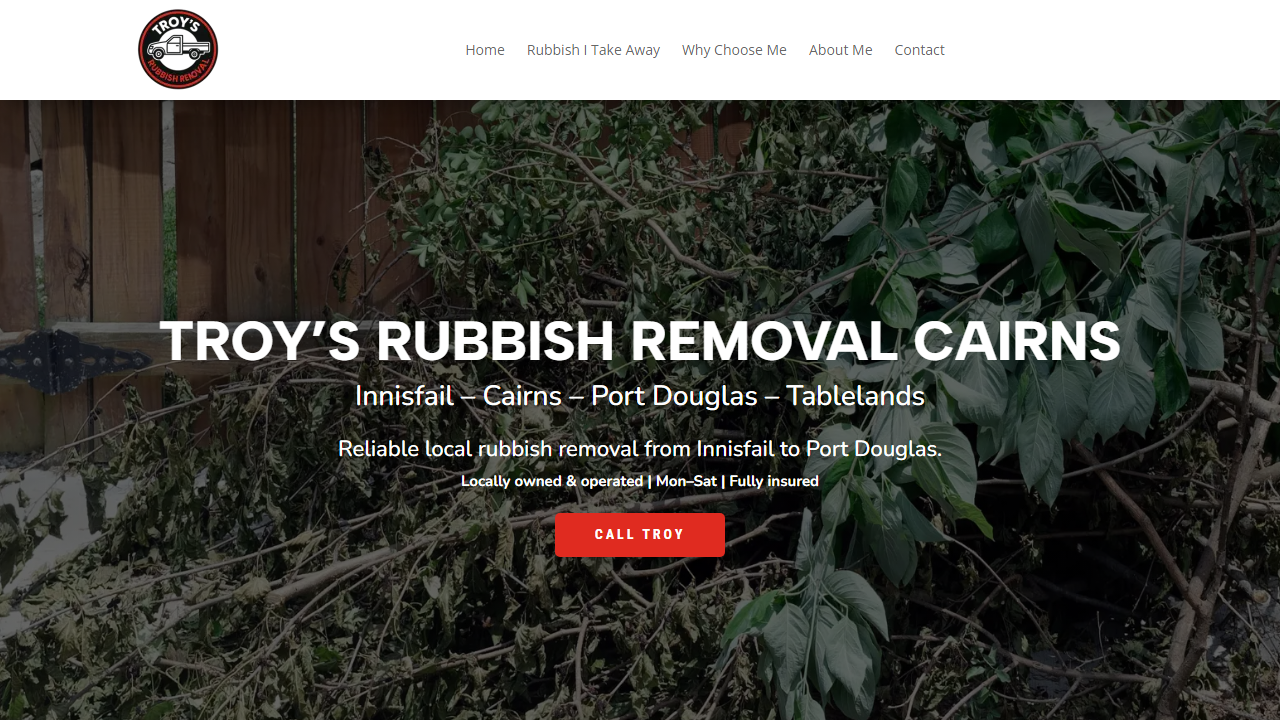Click the Mon–Sat text in tagline
The height and width of the screenshot is (720, 1280).
click(x=686, y=481)
